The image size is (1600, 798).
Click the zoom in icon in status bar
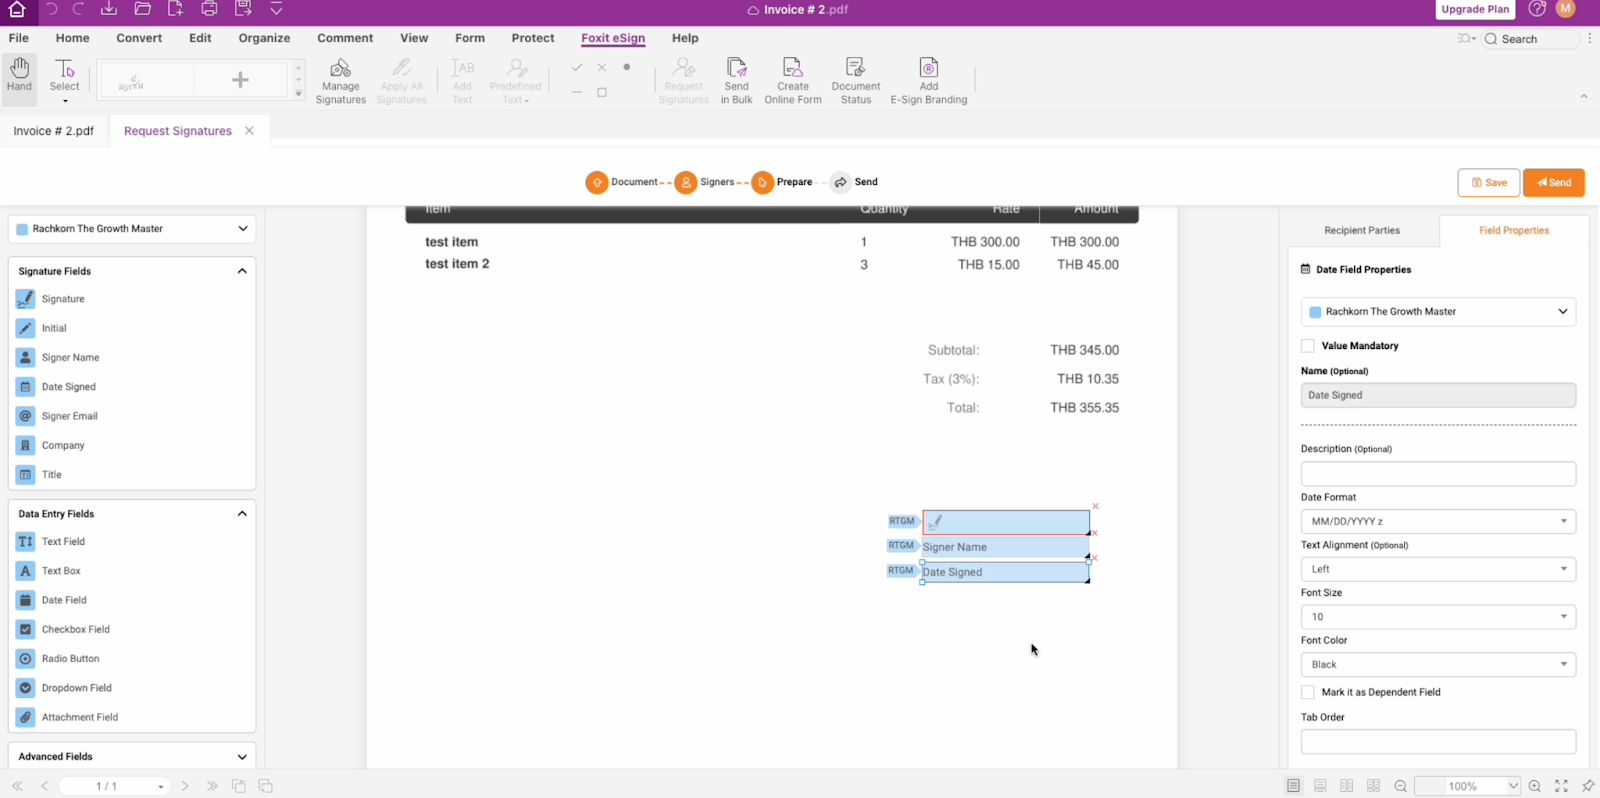coord(1535,786)
